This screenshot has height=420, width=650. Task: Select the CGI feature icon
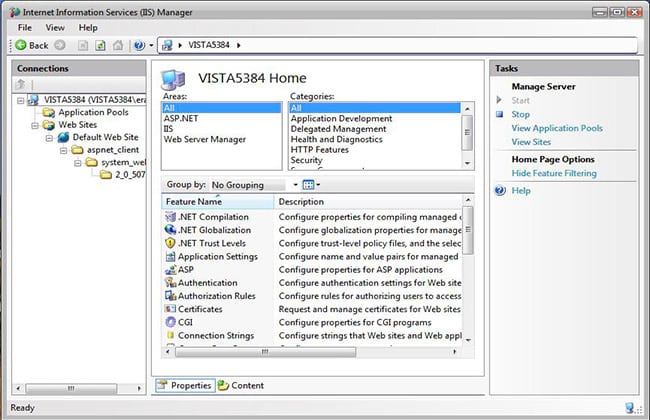point(170,322)
